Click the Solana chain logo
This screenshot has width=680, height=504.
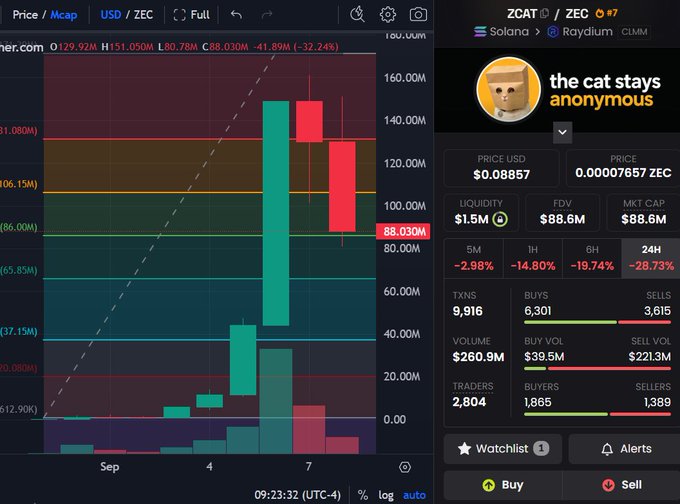point(480,32)
